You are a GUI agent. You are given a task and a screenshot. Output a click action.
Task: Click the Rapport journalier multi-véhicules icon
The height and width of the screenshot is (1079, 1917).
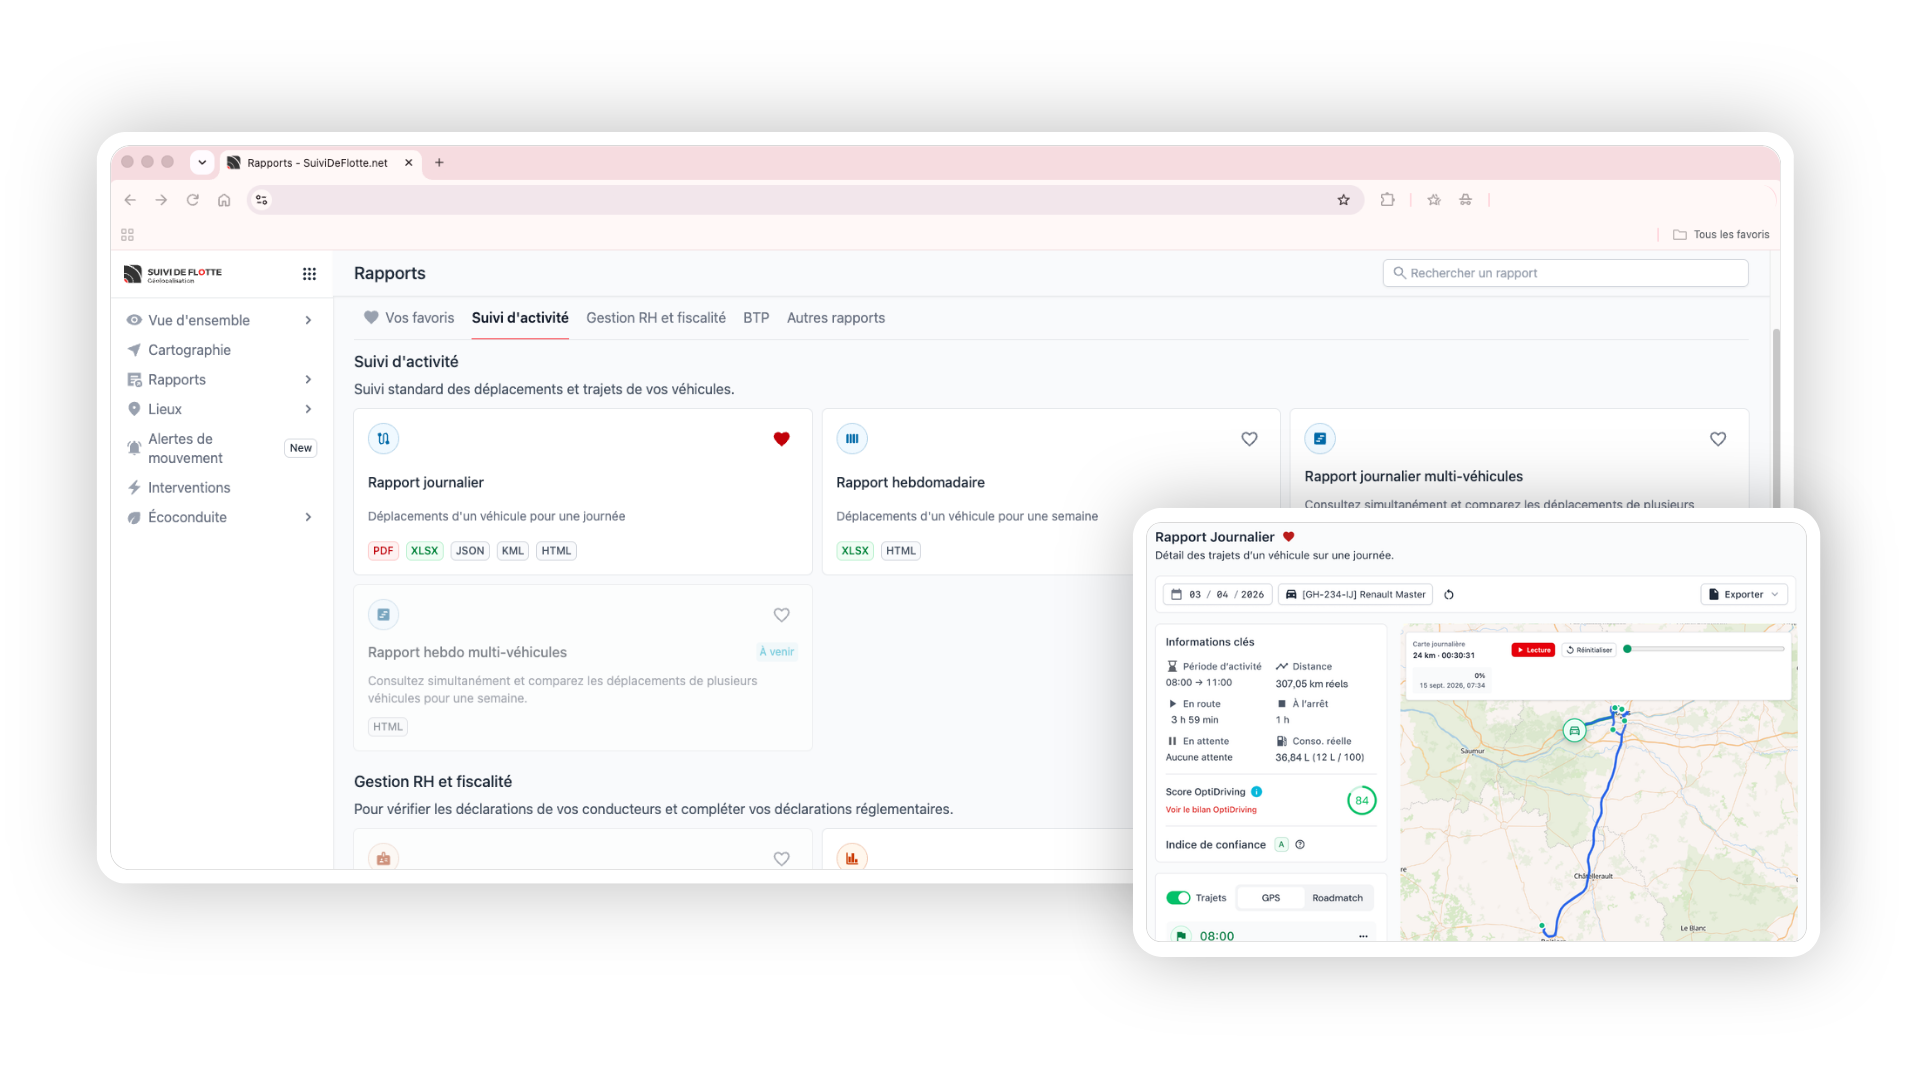pyautogui.click(x=1319, y=439)
